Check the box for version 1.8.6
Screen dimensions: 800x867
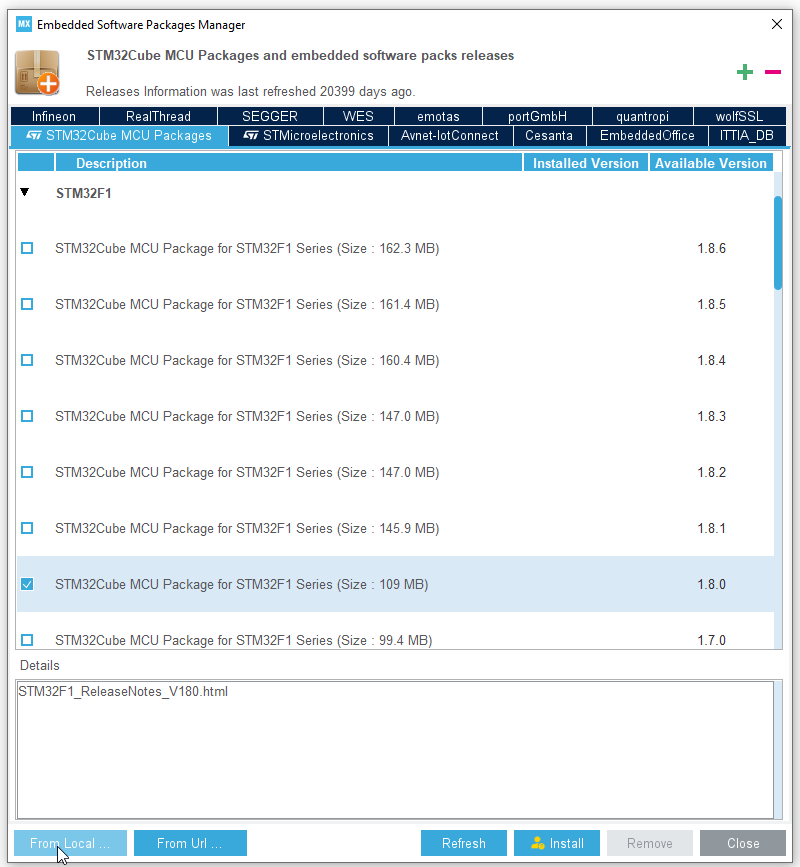(27, 248)
